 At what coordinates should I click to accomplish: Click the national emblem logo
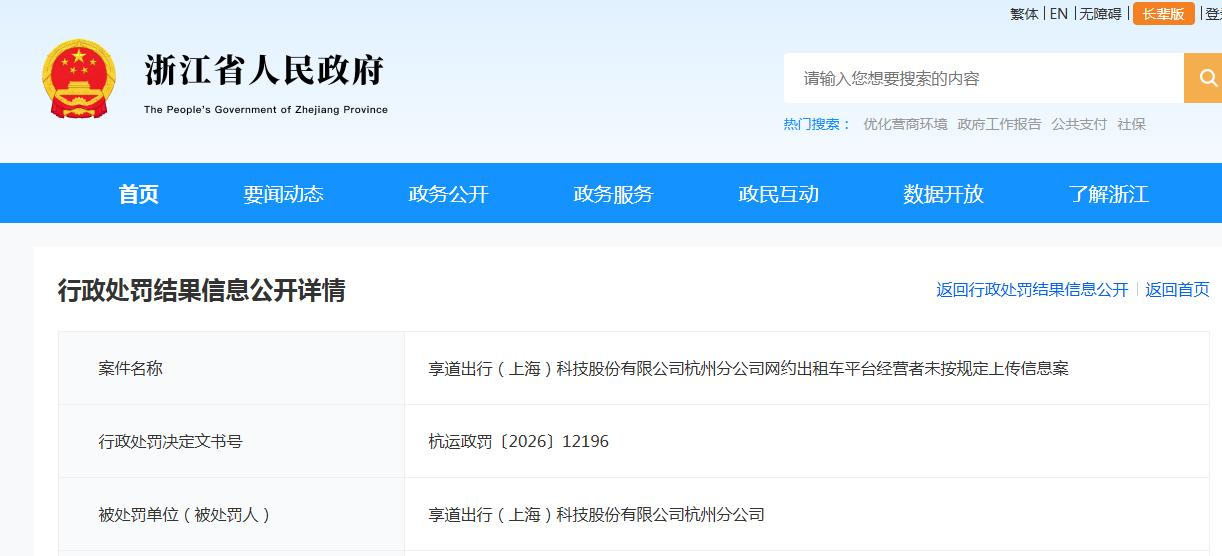[80, 80]
